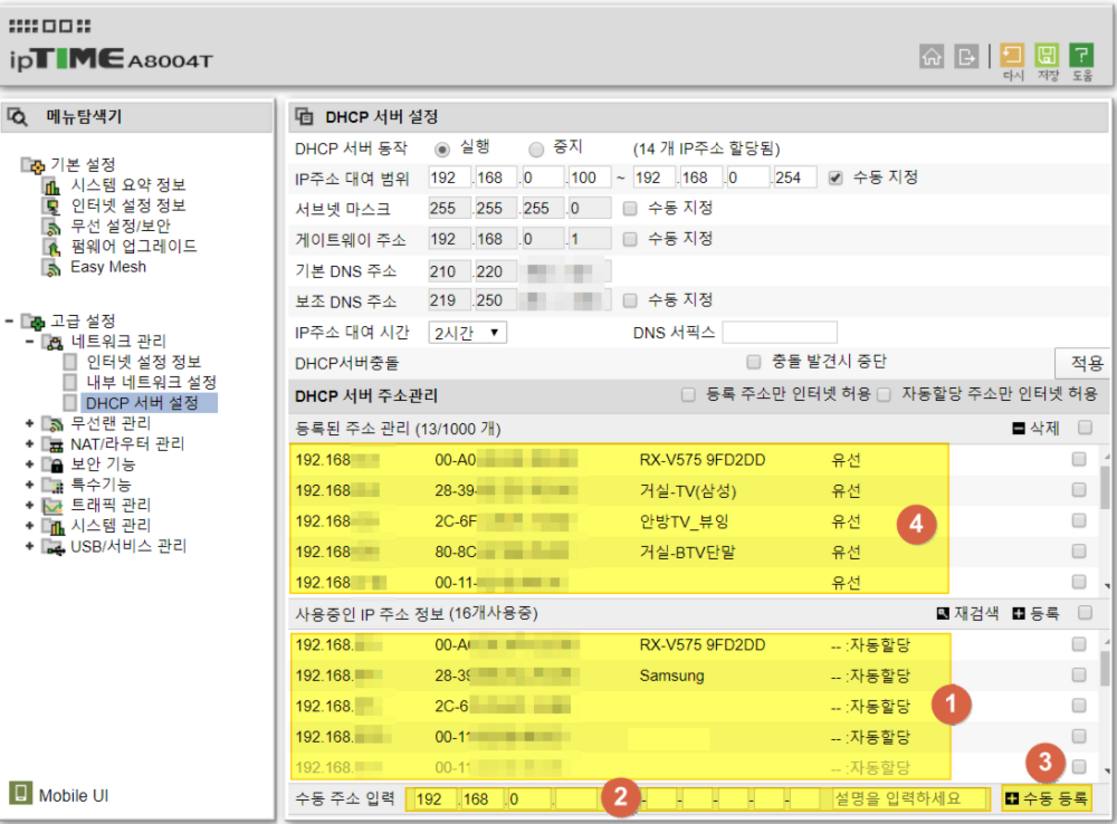Open the Mobile UI icon
Viewport: 1117px width, 824px height.
click(x=20, y=795)
